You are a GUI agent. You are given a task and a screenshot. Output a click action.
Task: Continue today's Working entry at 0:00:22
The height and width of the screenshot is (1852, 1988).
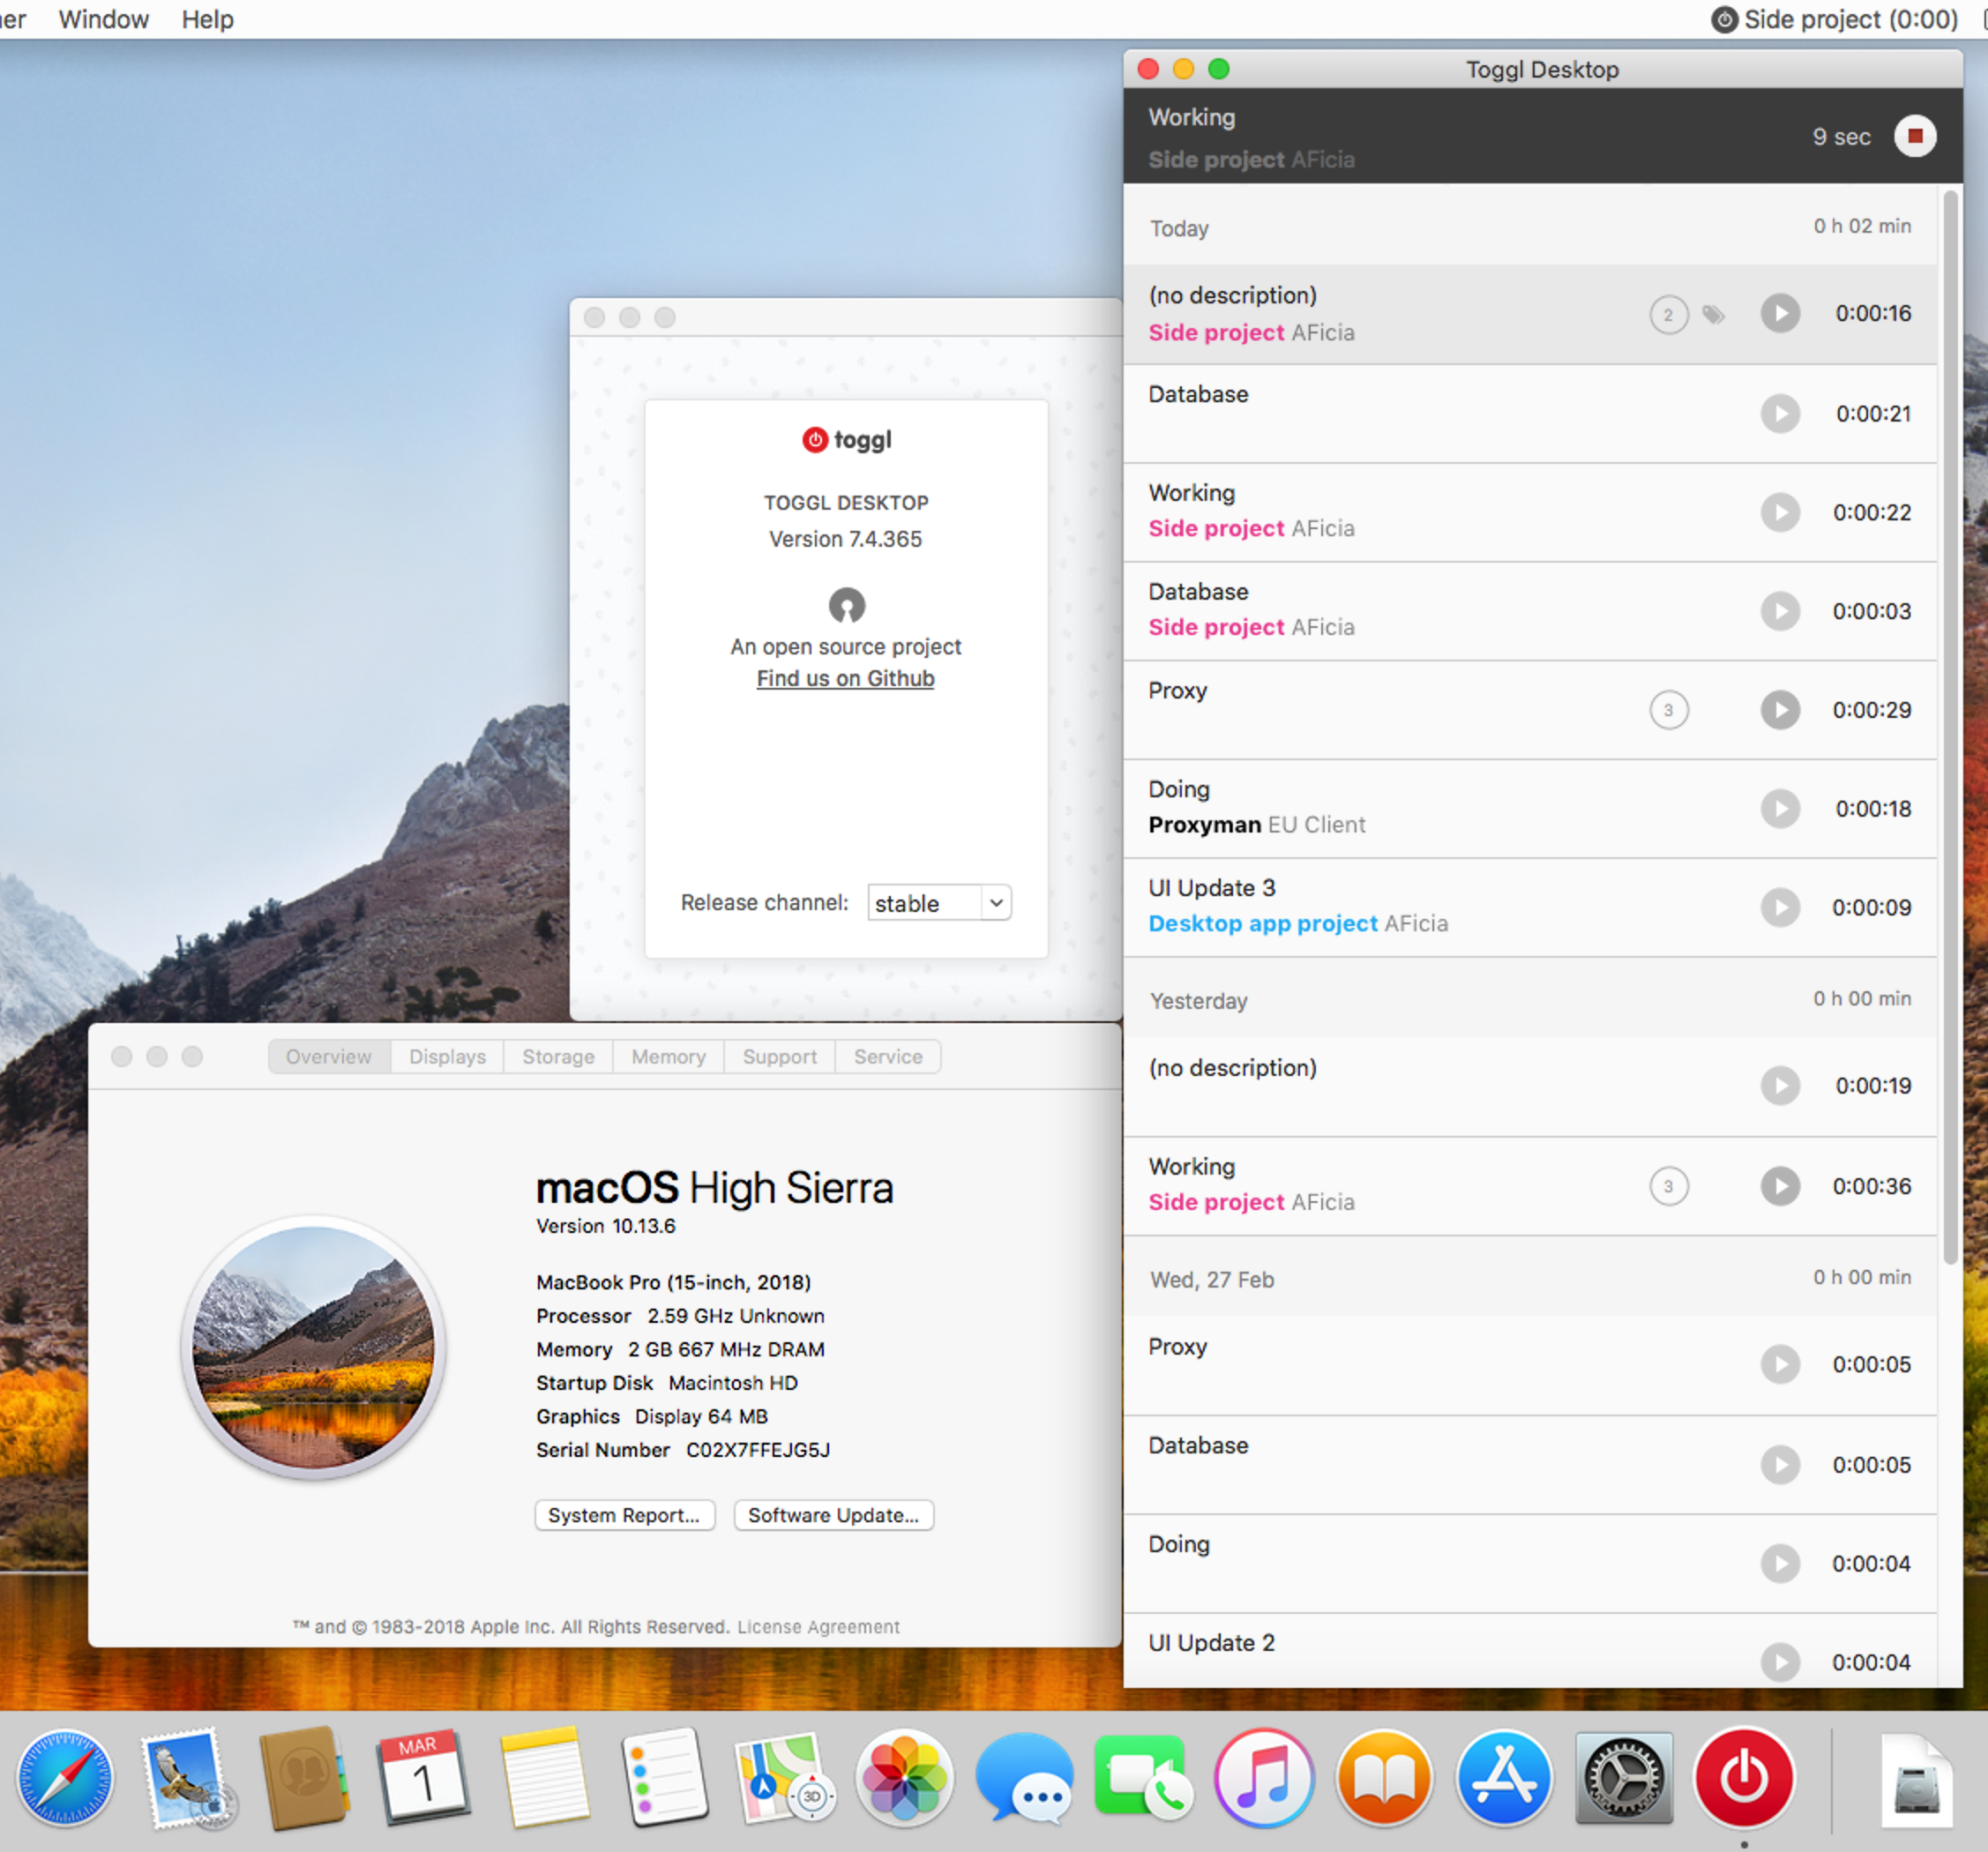(x=1780, y=512)
